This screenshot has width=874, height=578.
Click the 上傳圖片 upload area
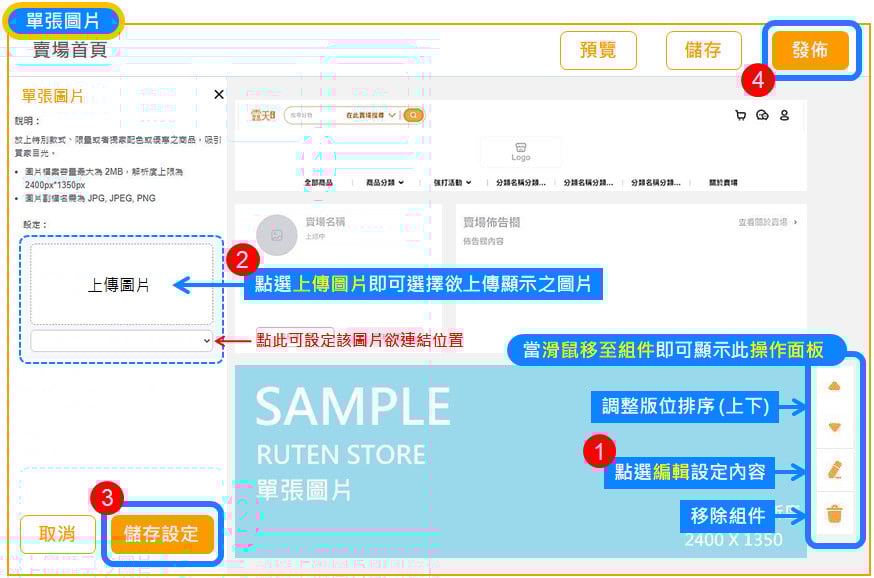[x=121, y=285]
